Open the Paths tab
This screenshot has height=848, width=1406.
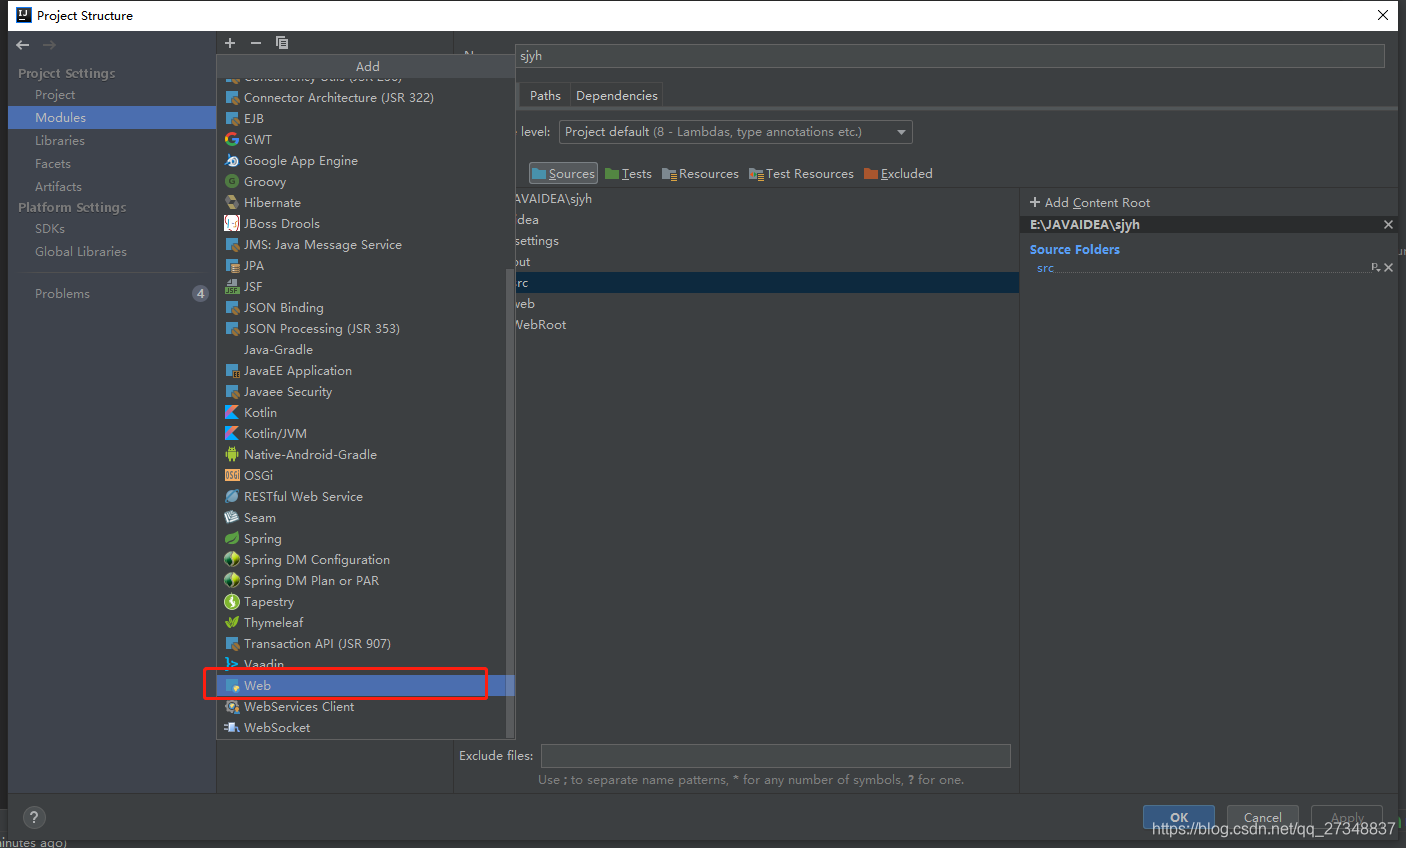click(x=545, y=95)
